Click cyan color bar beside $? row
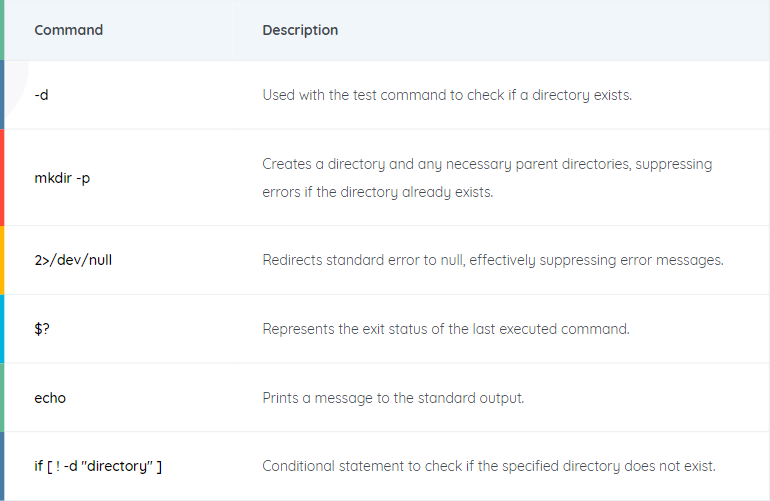Viewport: 770px width, 501px height. pos(2,329)
